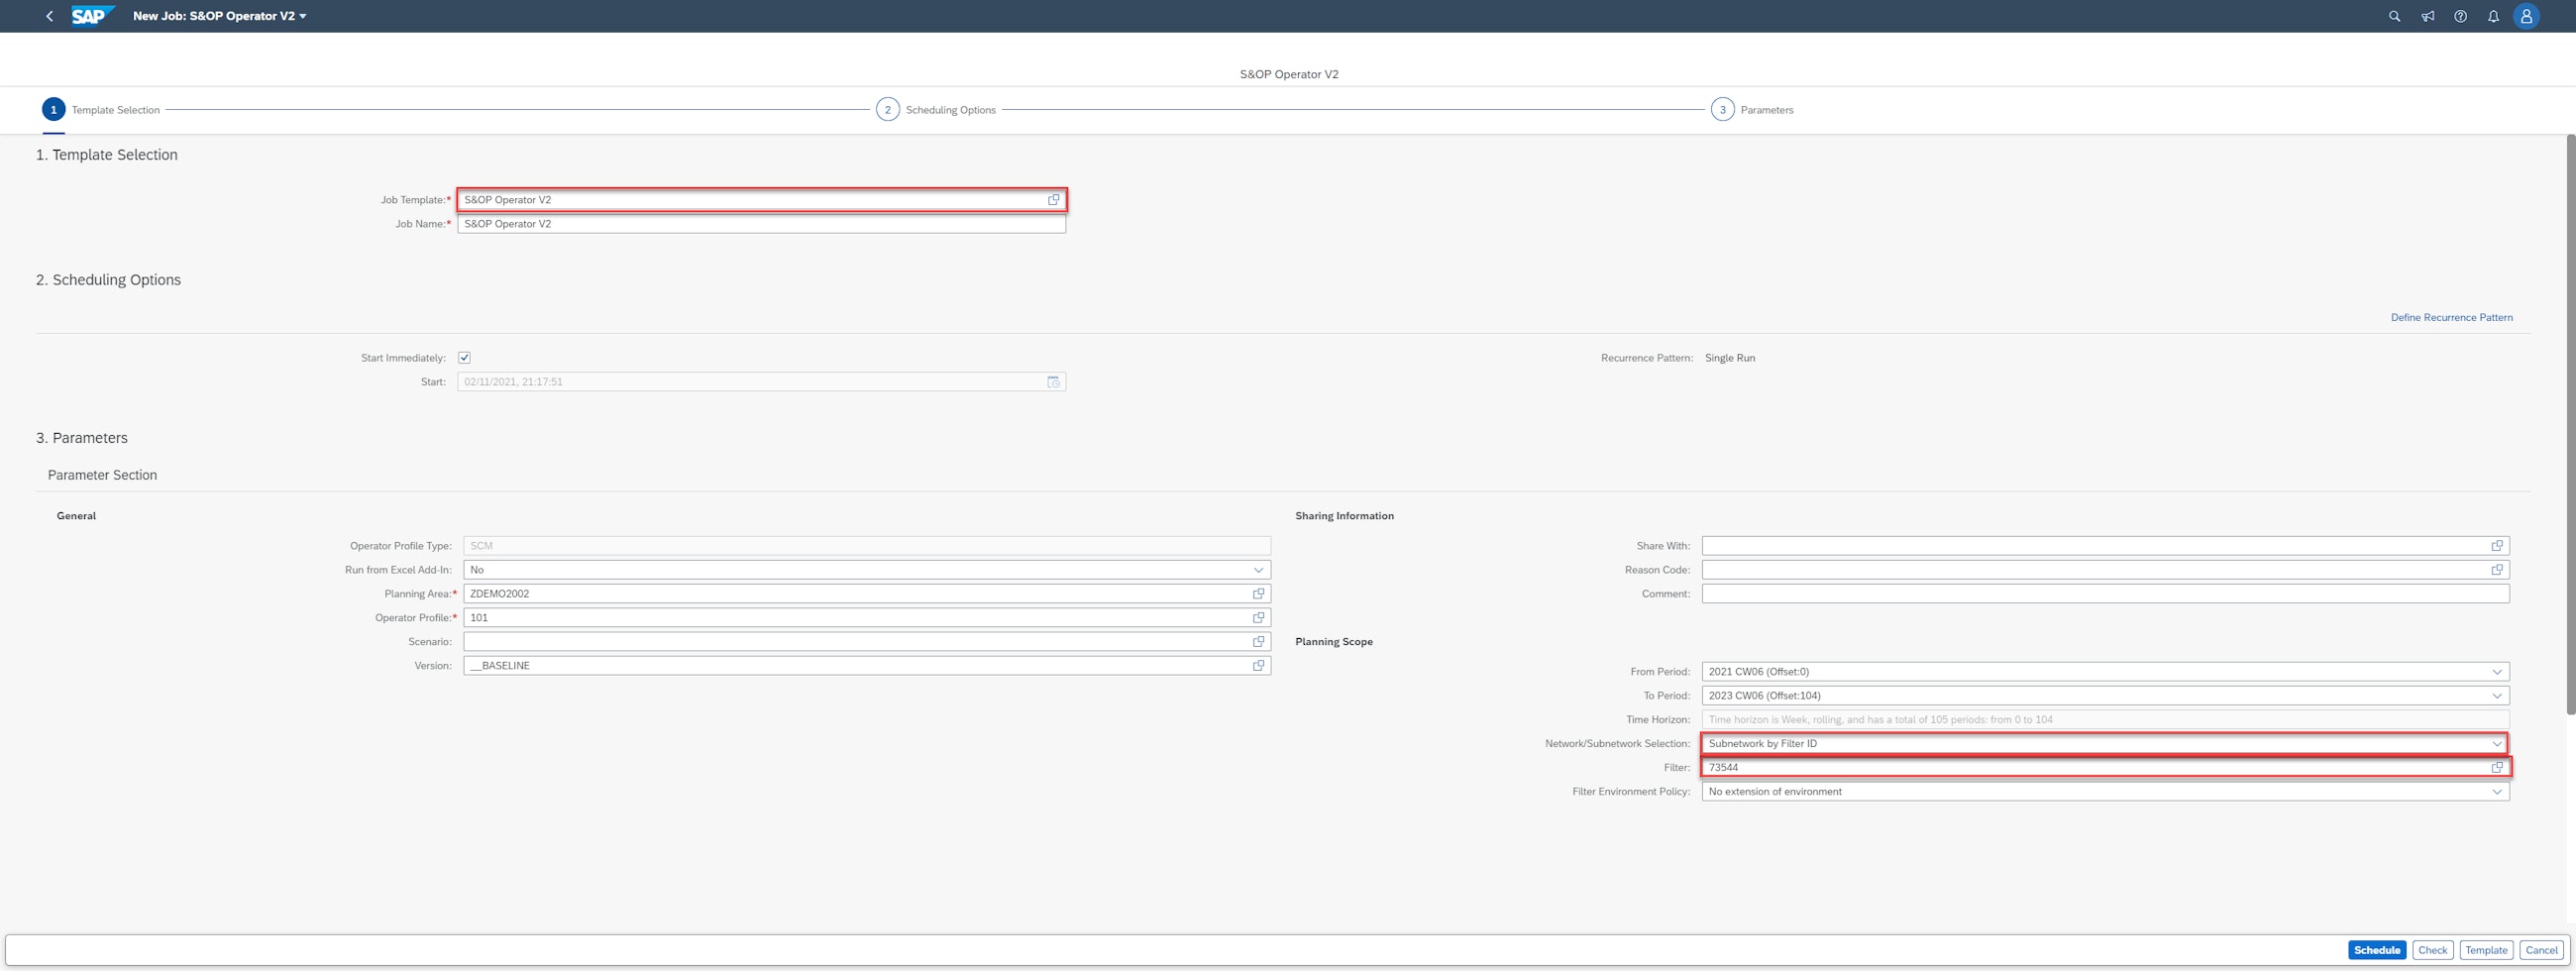Viewport: 2576px width, 971px height.
Task: Open value help for Job Template
Action: (x=1053, y=200)
